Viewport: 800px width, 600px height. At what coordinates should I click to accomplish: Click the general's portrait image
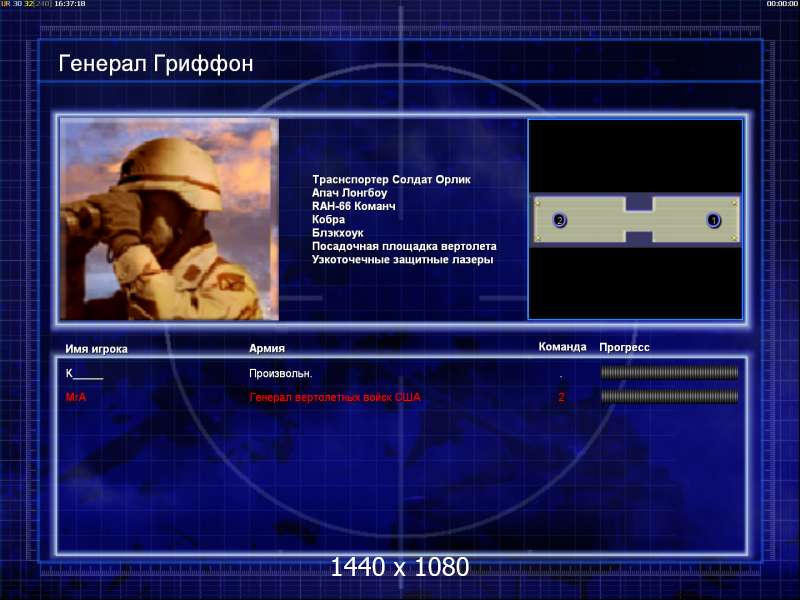click(x=169, y=219)
